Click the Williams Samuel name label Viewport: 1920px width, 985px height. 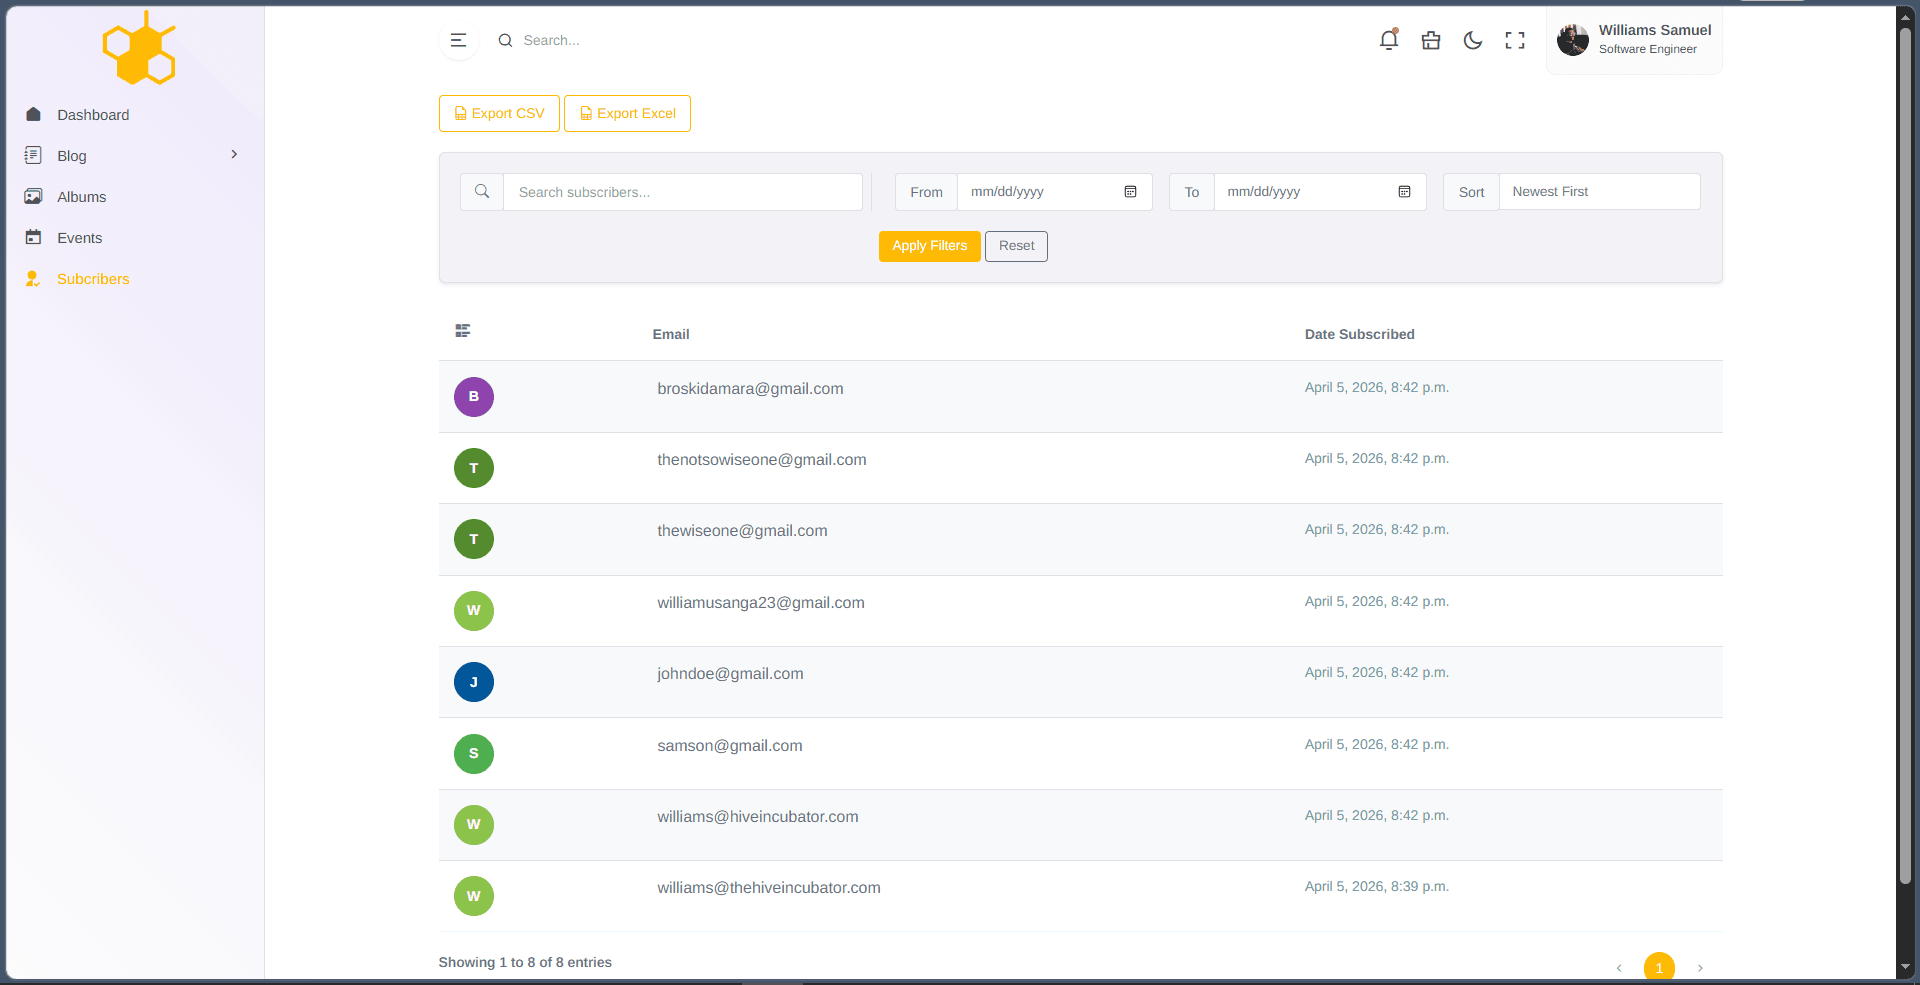coord(1655,30)
